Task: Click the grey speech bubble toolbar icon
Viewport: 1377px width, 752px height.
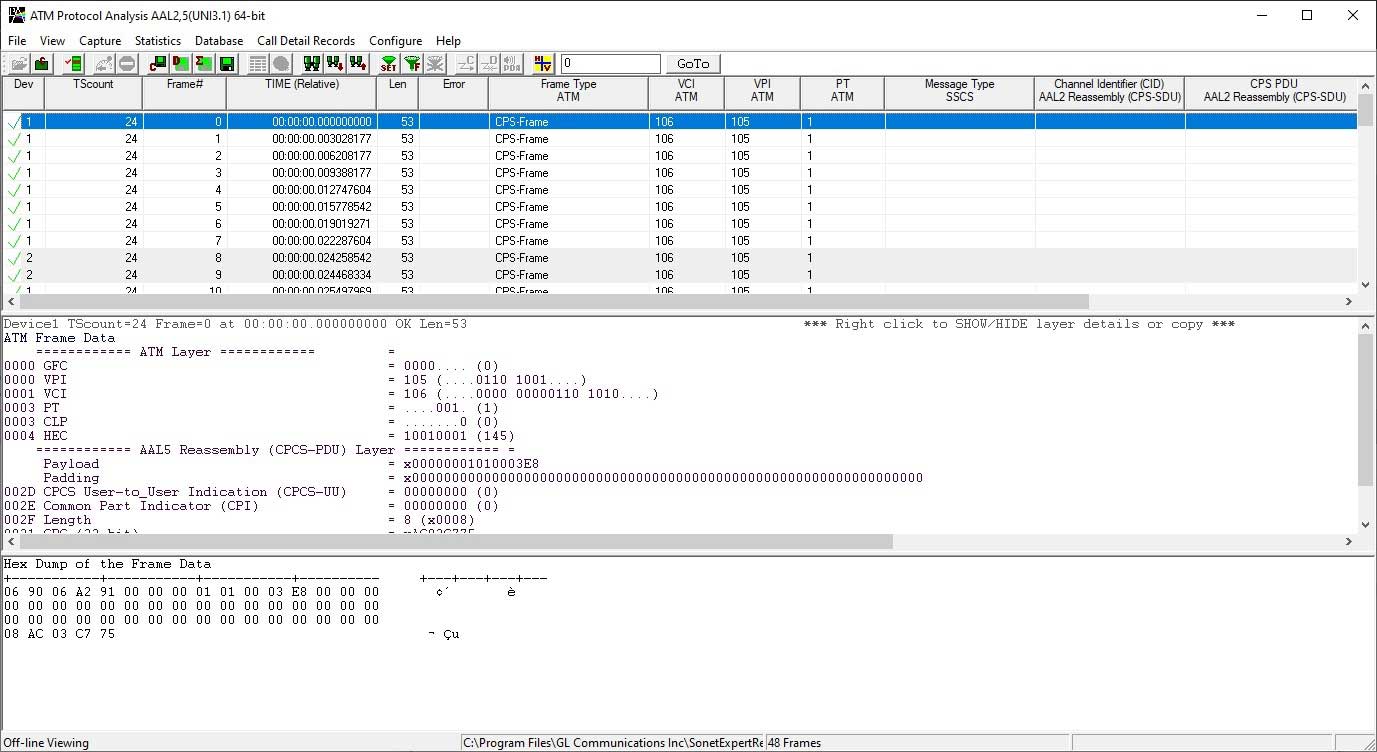Action: [281, 64]
